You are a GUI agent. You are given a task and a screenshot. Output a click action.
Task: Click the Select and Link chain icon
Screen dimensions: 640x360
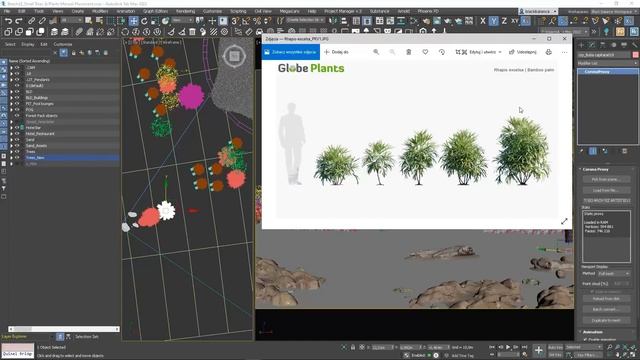(31, 20)
